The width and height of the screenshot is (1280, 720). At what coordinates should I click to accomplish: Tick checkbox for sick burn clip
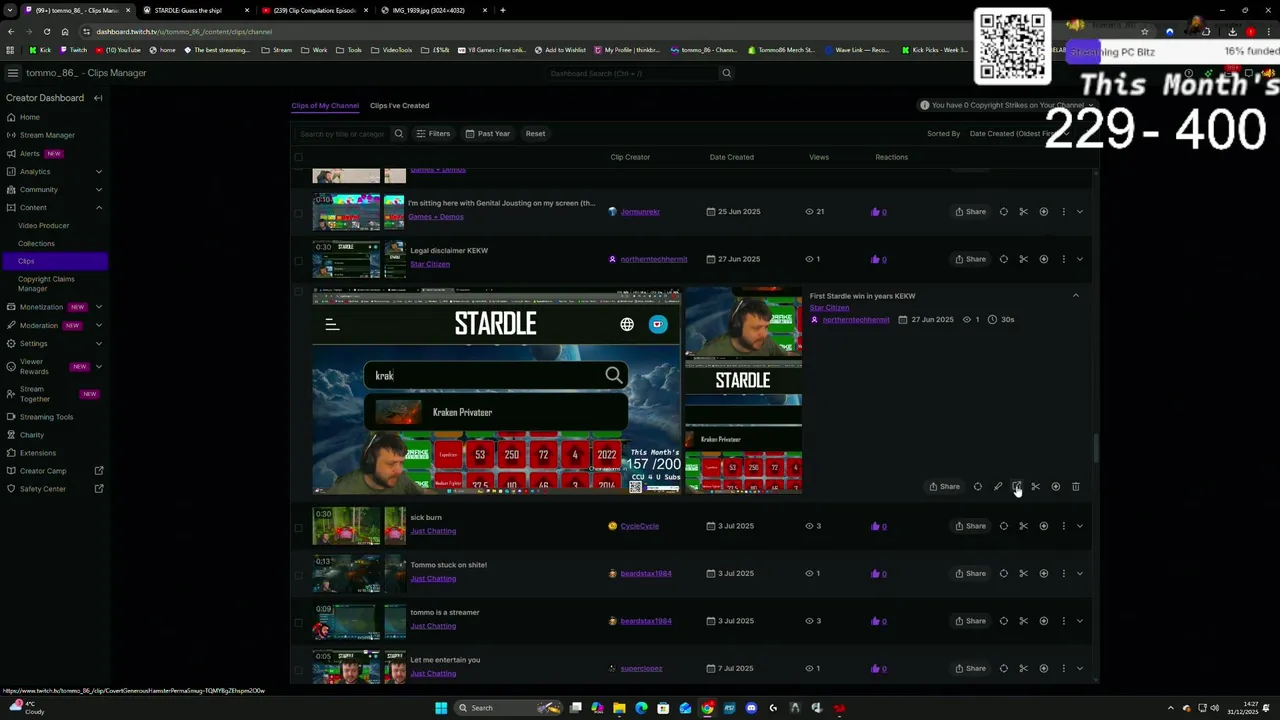(x=298, y=526)
